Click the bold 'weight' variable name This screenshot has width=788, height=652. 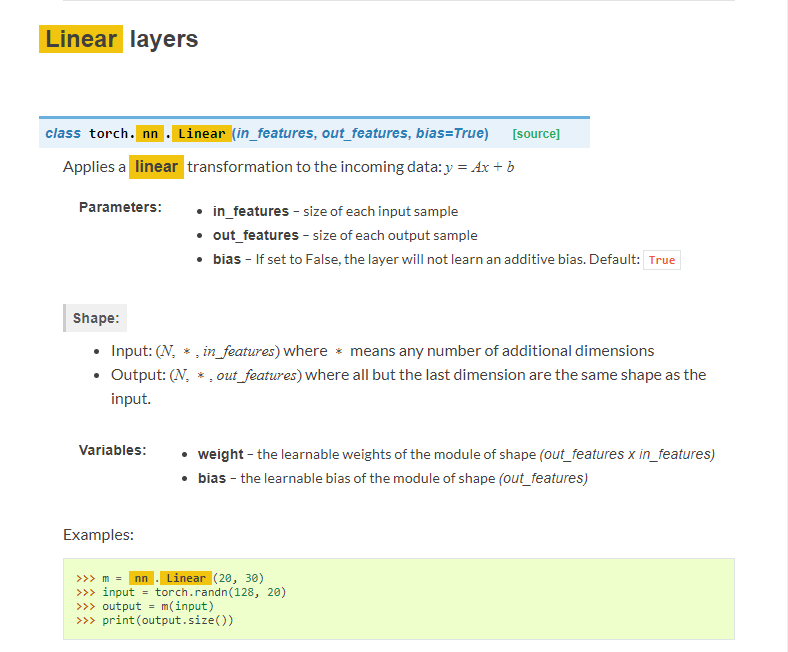tap(221, 454)
